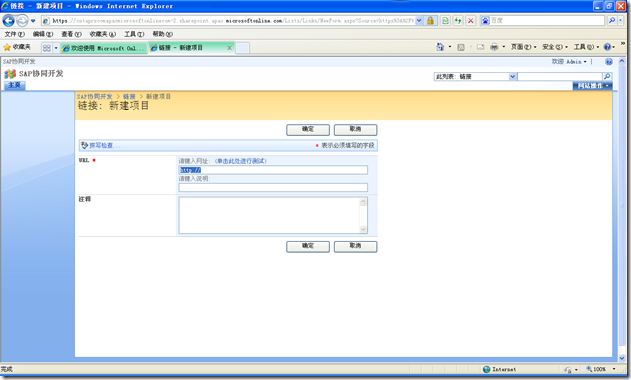Image resolution: width=631 pixels, height=380 pixels.
Task: Click the browser search magnifier button
Action: coord(612,20)
